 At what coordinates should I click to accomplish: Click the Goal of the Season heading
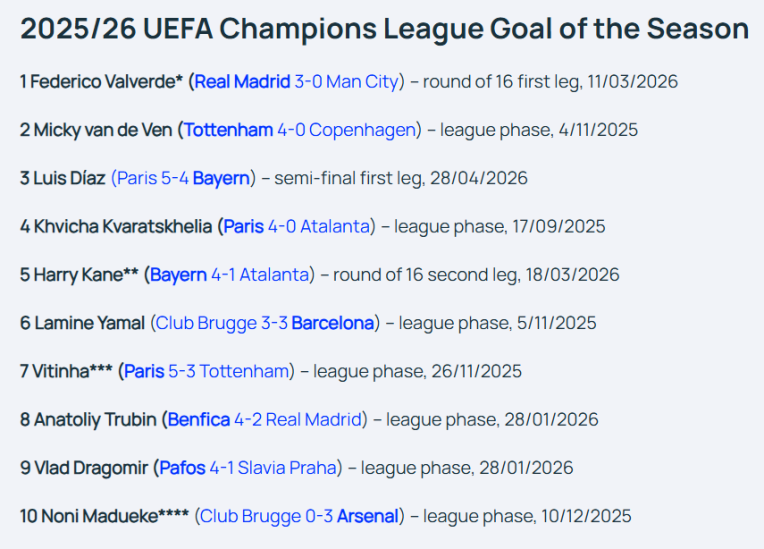click(384, 29)
